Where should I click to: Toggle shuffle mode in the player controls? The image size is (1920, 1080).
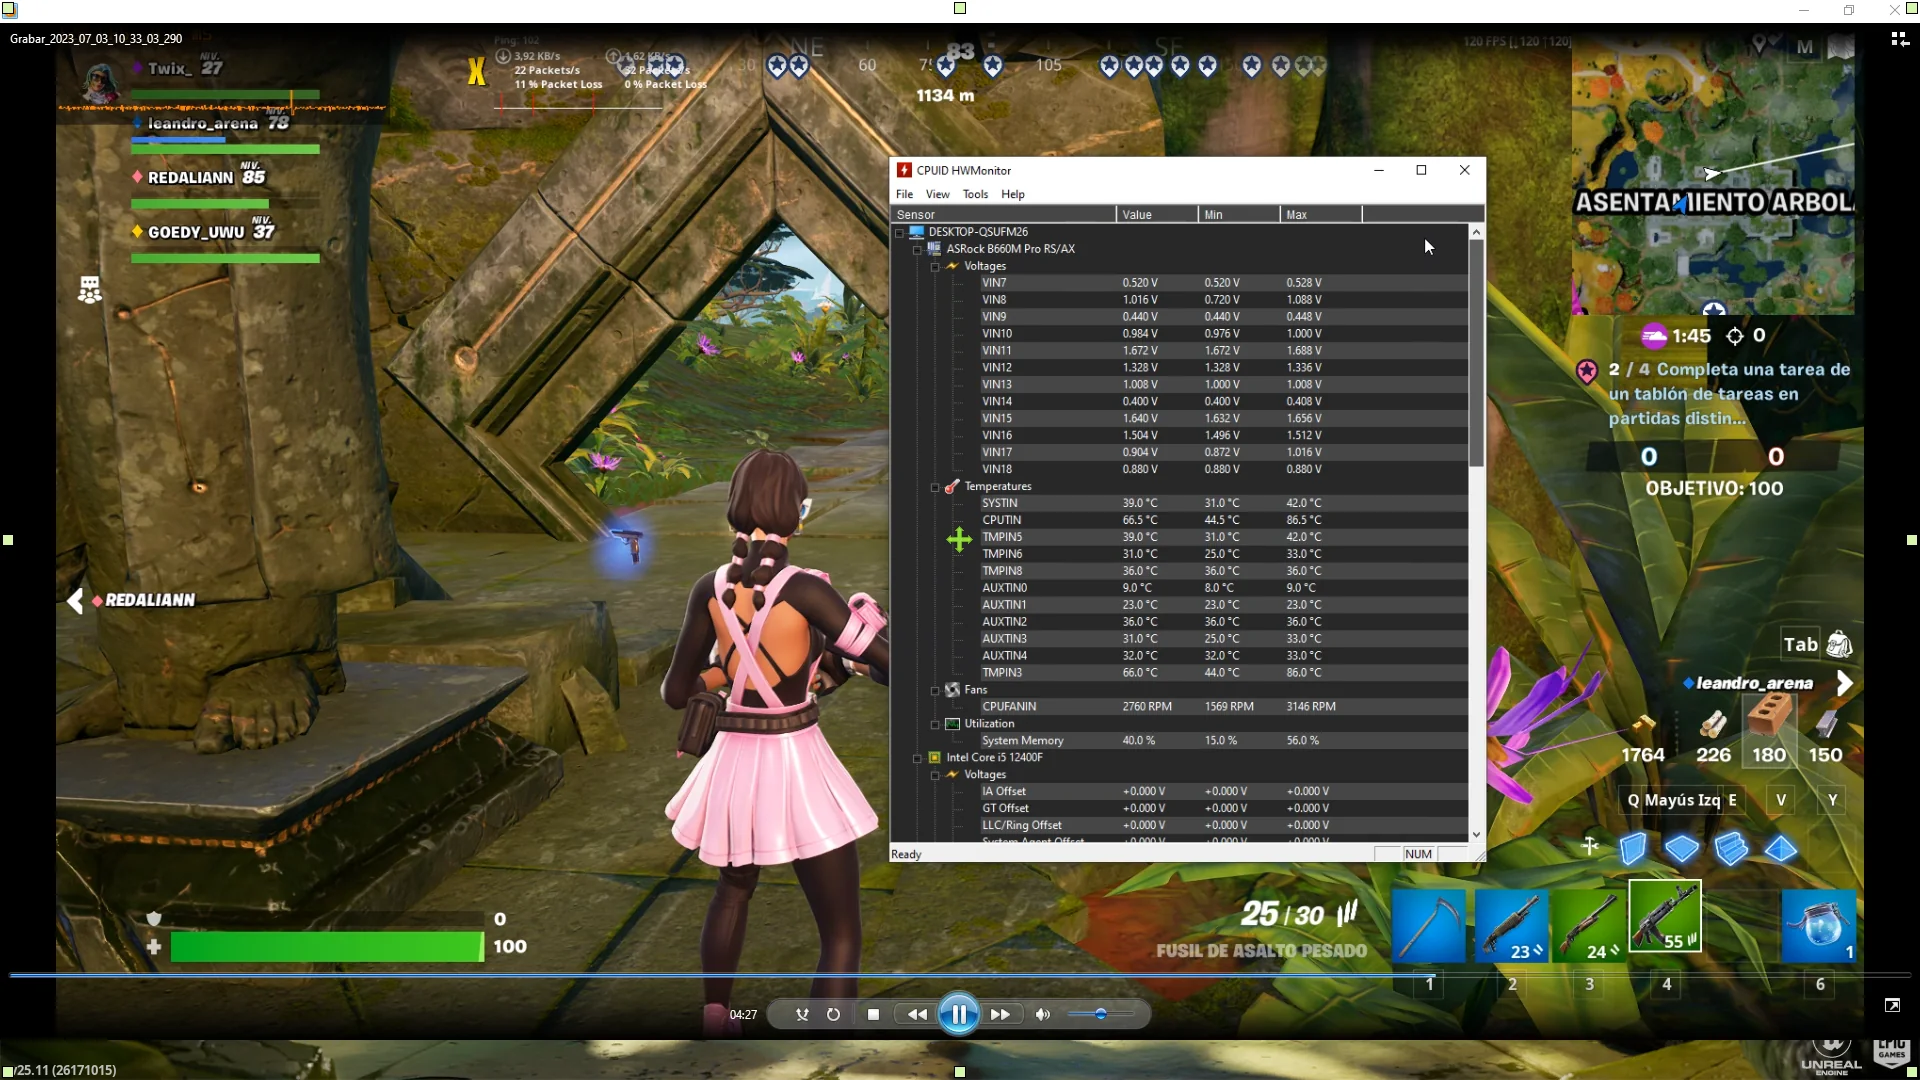tap(802, 1014)
